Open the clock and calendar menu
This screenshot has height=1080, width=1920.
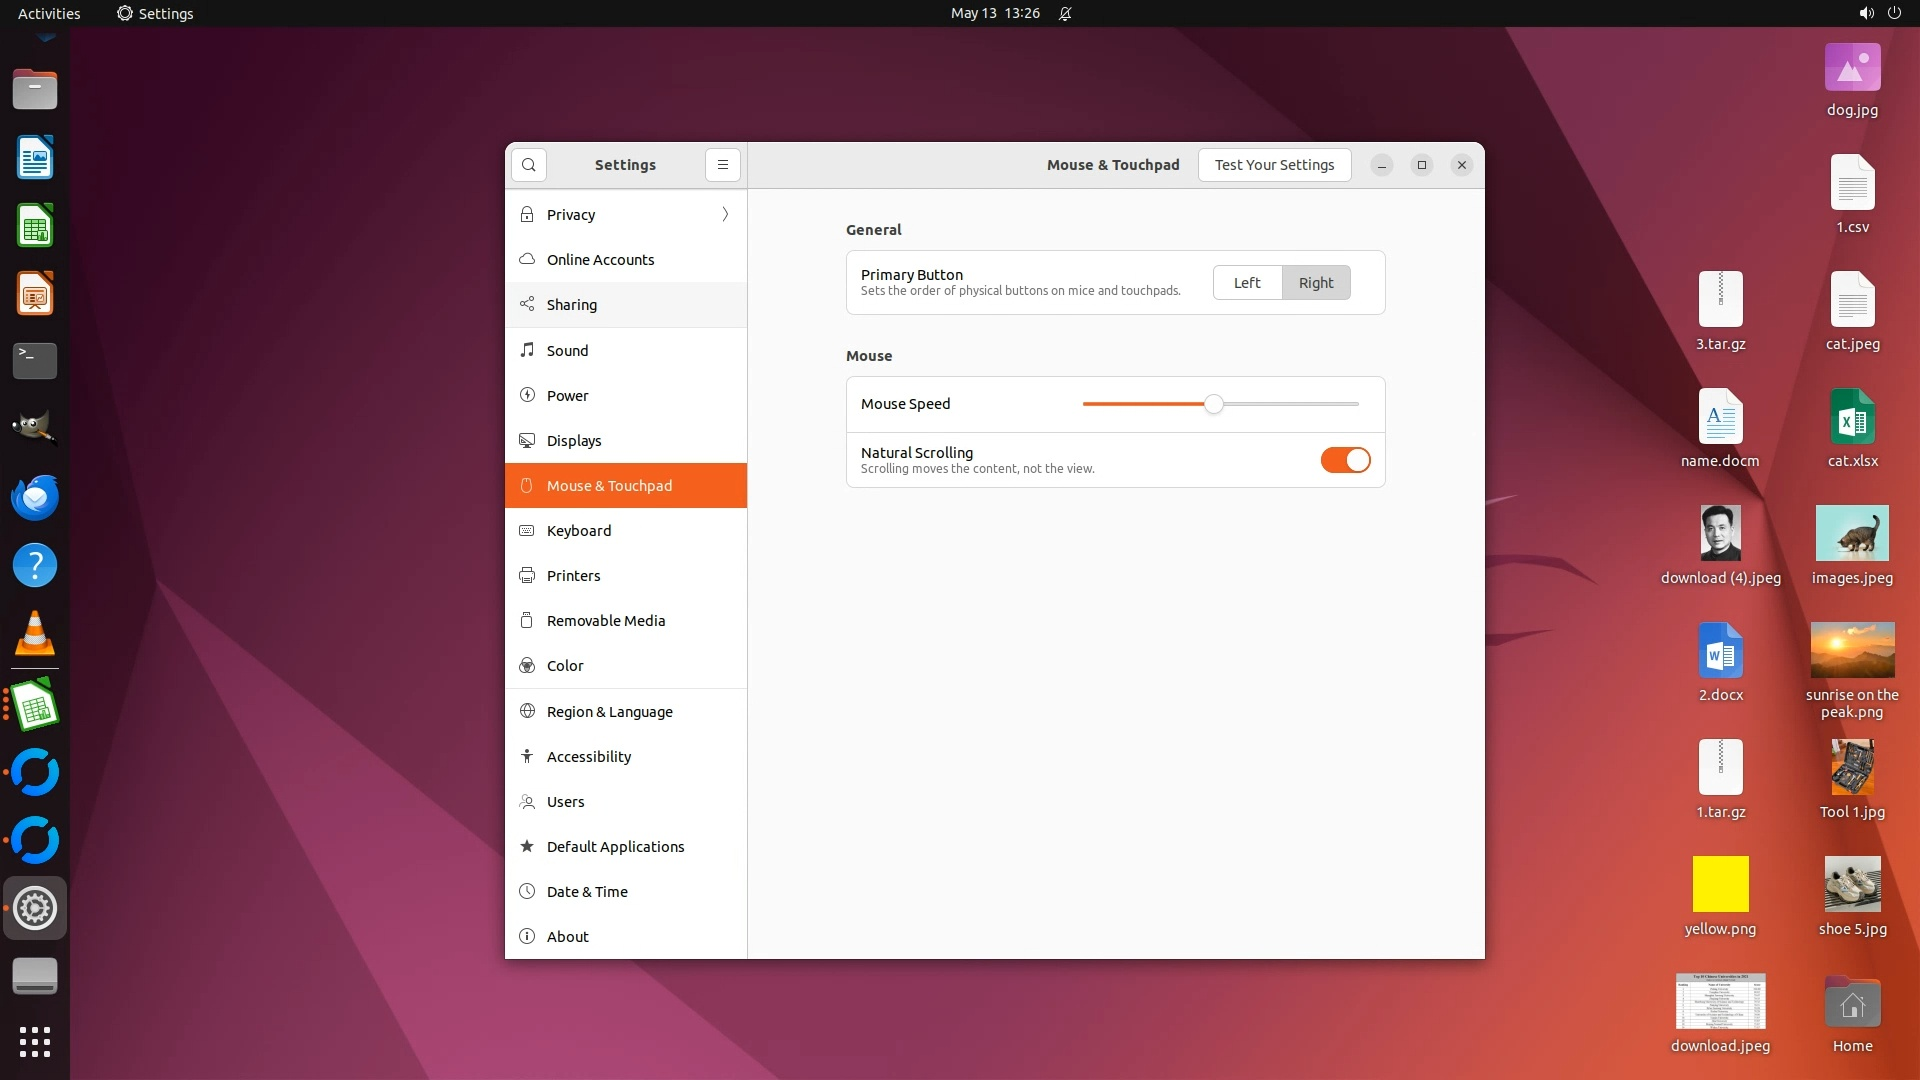click(x=995, y=13)
